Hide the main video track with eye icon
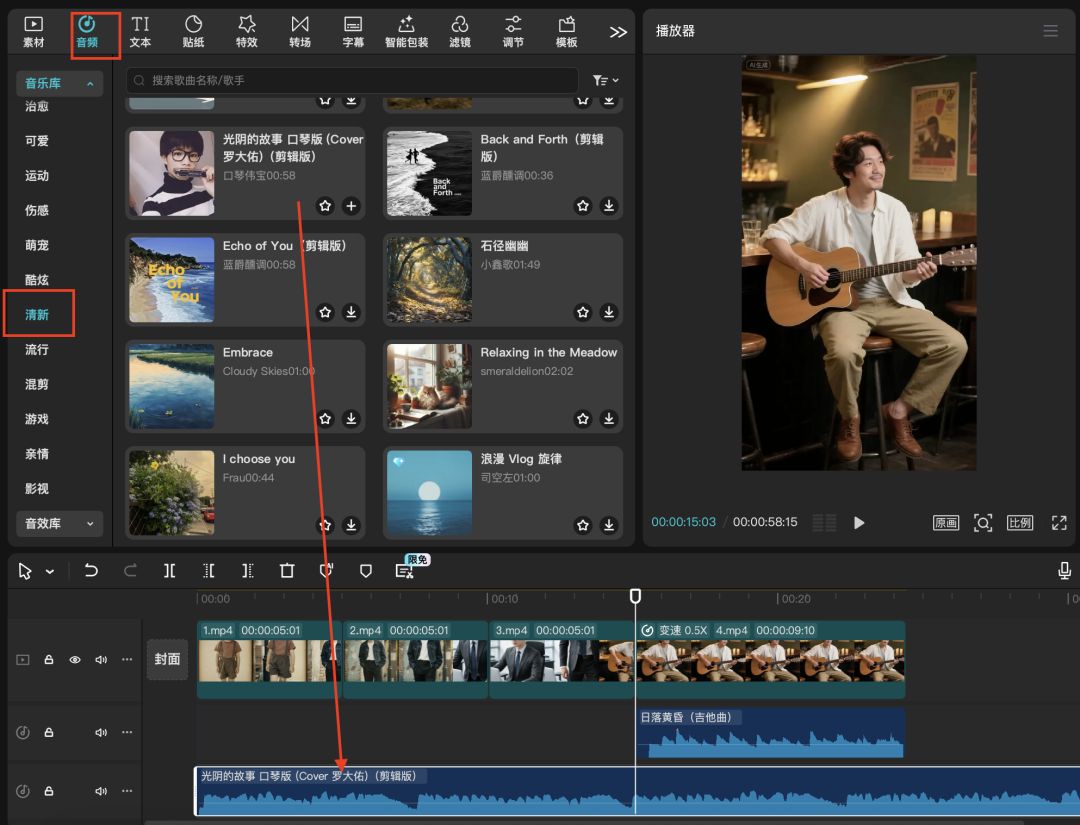Screen dimensions: 1080x825 [x=75, y=660]
